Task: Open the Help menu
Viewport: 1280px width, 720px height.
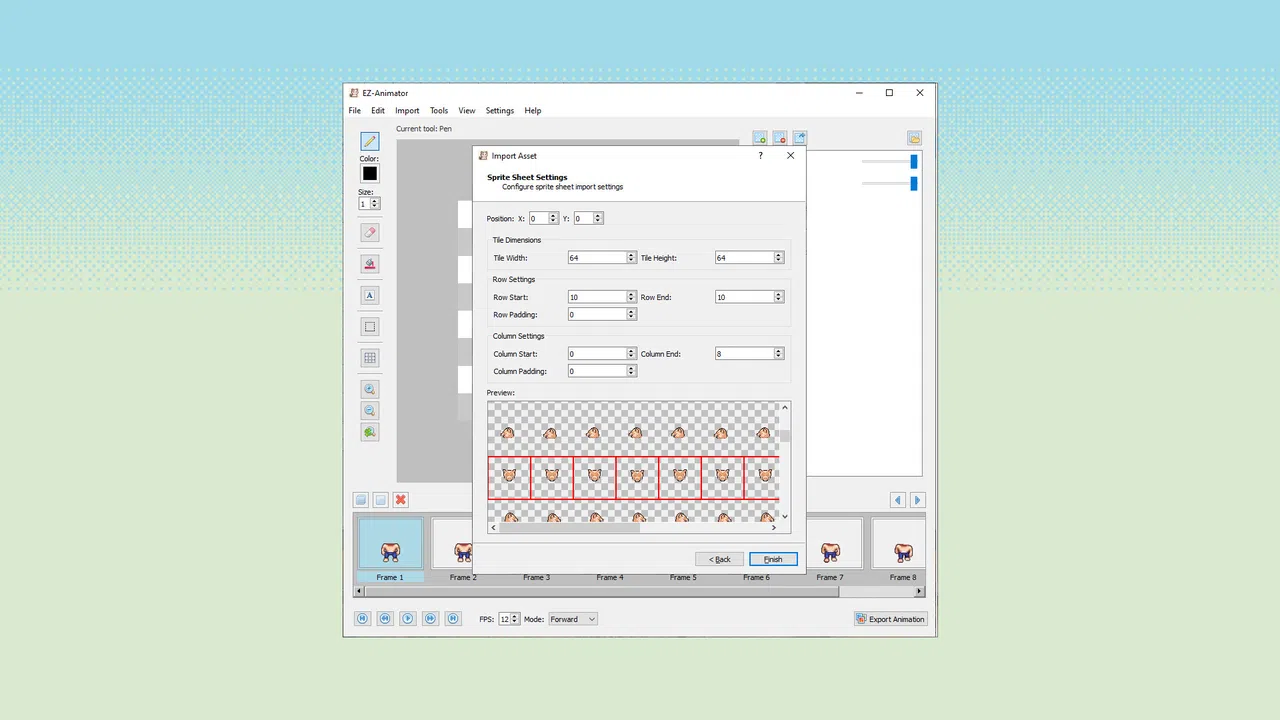Action: tap(533, 111)
